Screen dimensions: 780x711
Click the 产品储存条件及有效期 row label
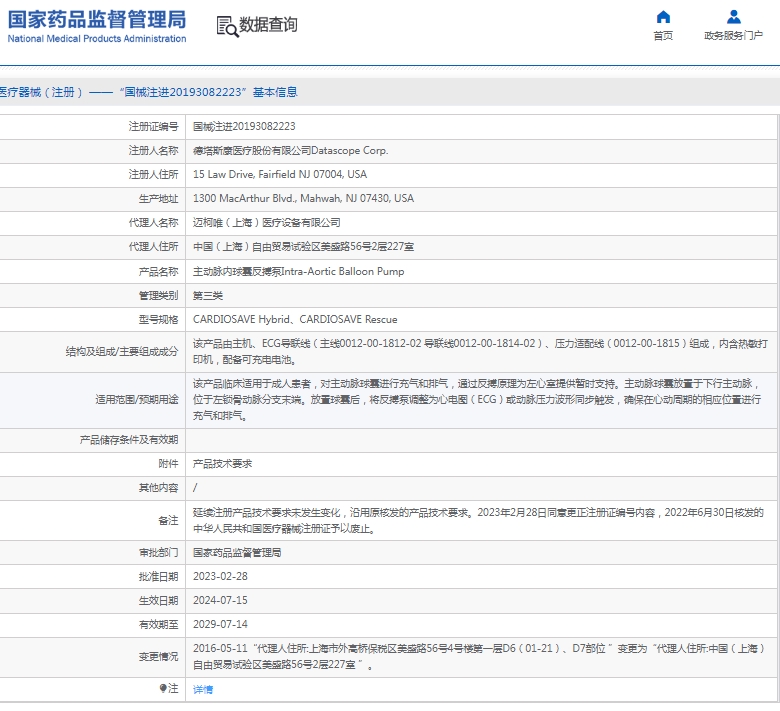[x=129, y=439]
